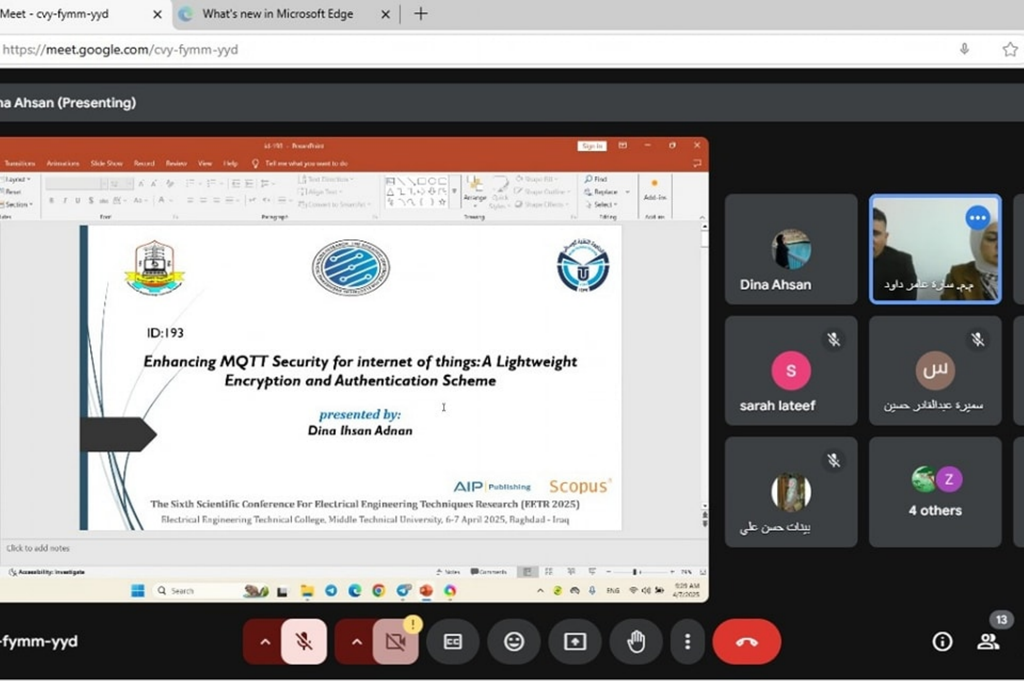Open options on the highlighted video tile
Viewport: 1024px width, 681px height.
click(977, 218)
